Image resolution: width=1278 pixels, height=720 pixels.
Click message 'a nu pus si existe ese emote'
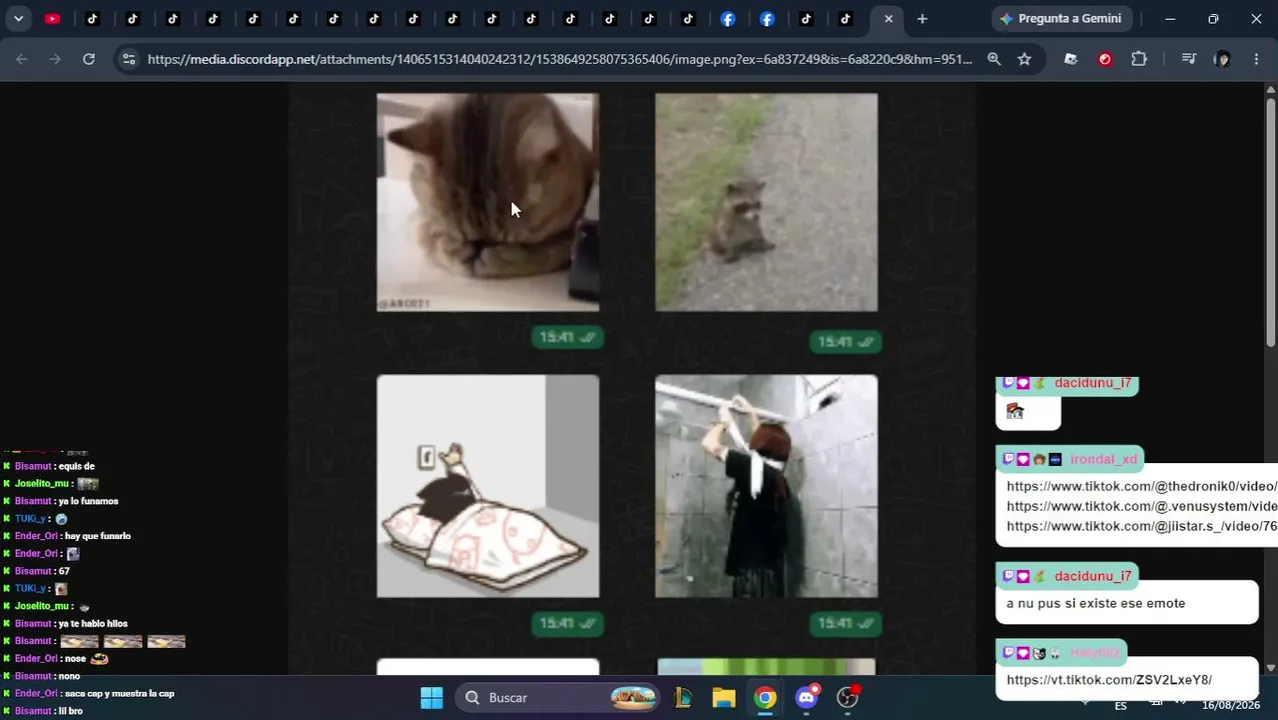coord(1095,603)
